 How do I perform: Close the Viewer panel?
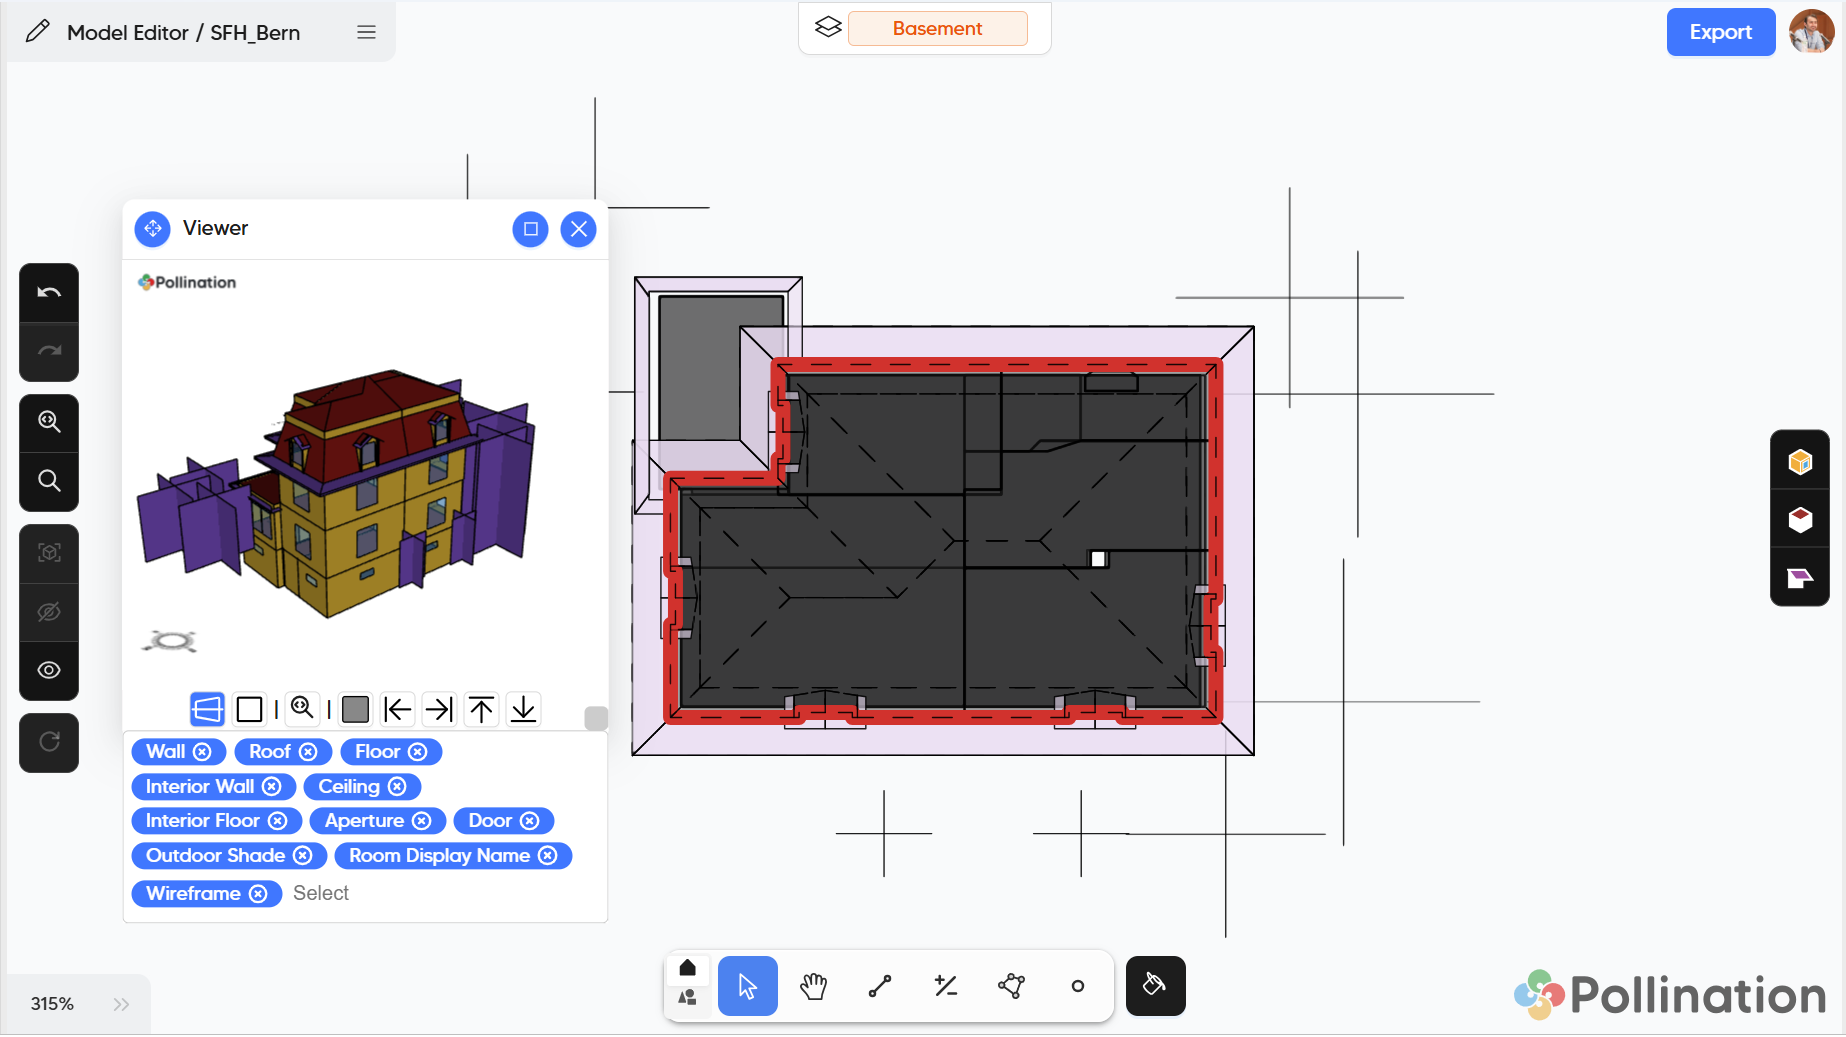(578, 229)
